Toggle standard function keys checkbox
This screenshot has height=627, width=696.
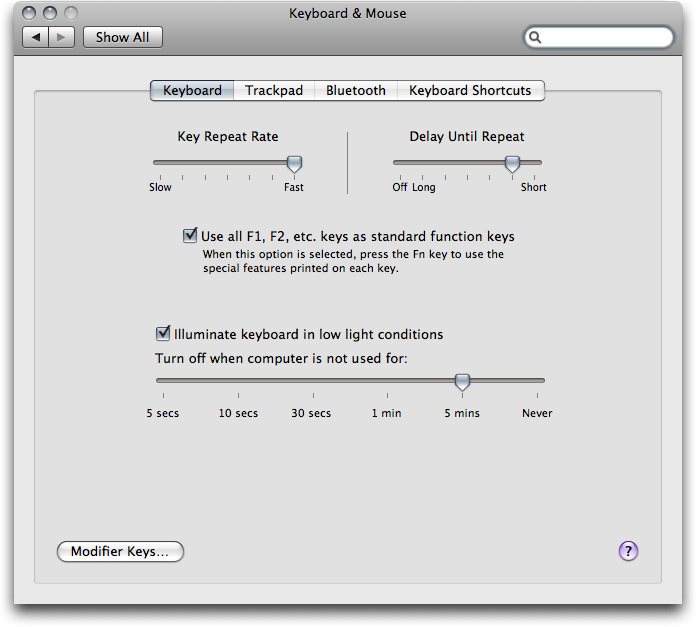tap(190, 235)
